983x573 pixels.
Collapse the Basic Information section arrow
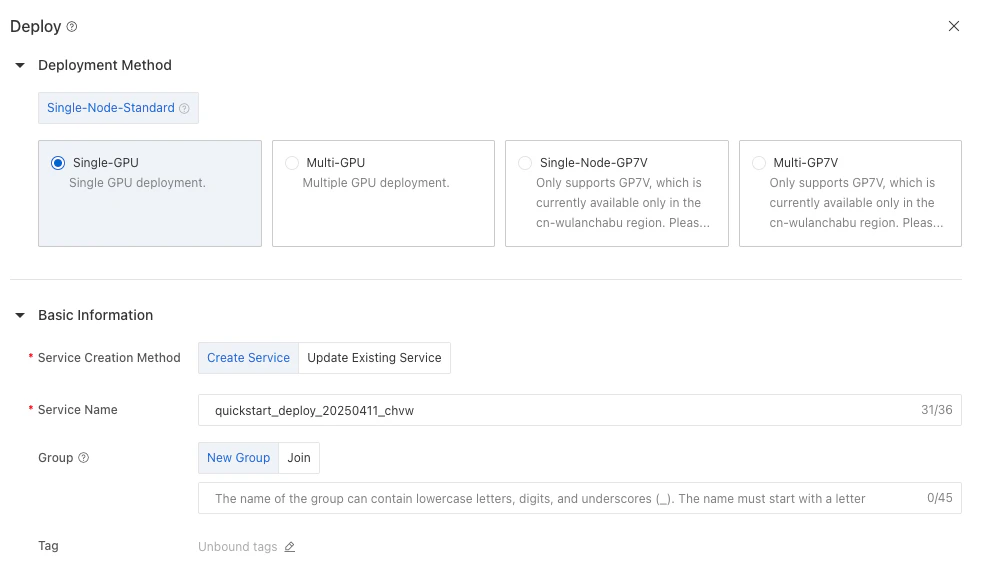tap(20, 315)
